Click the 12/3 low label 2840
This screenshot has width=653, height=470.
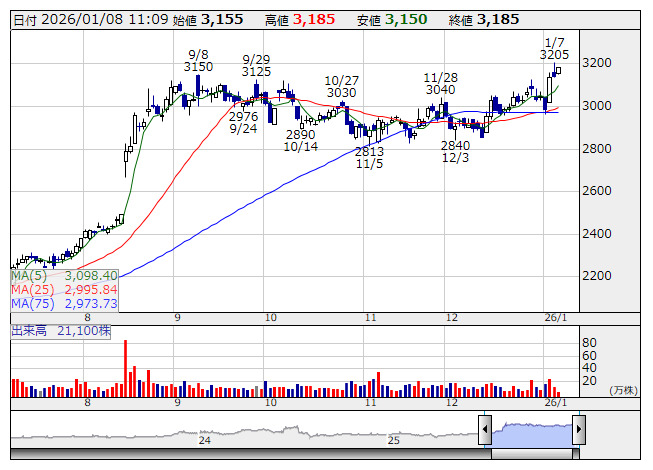pyautogui.click(x=455, y=145)
